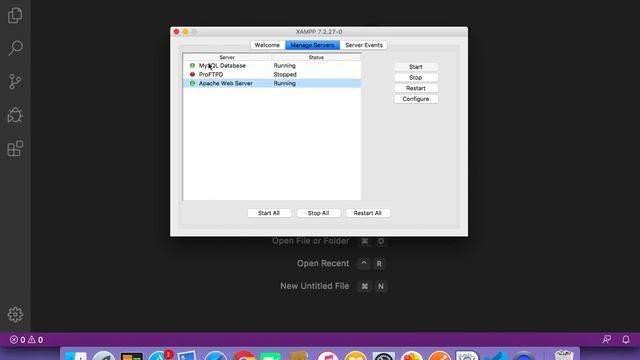
Task: Open the notifications bell in the status bar
Action: (x=625, y=339)
